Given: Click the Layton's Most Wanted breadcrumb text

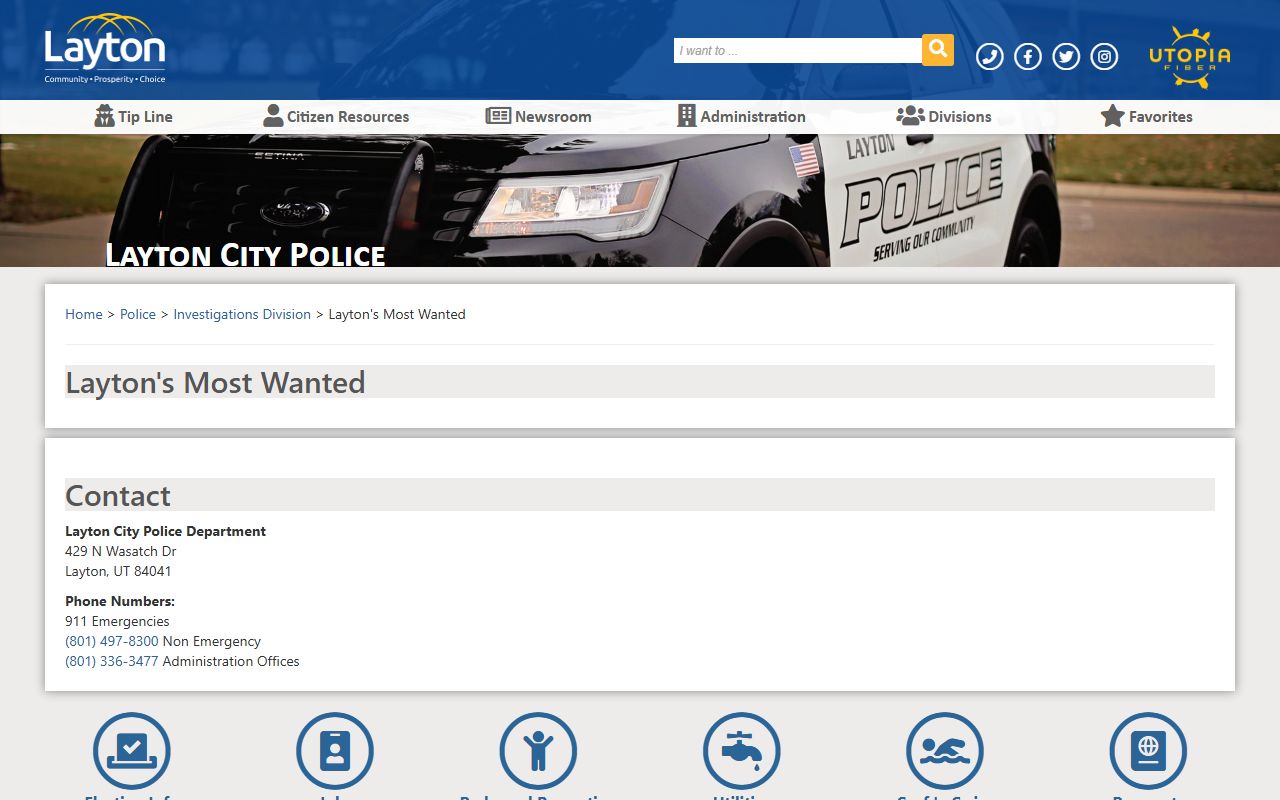Looking at the screenshot, I should (397, 314).
